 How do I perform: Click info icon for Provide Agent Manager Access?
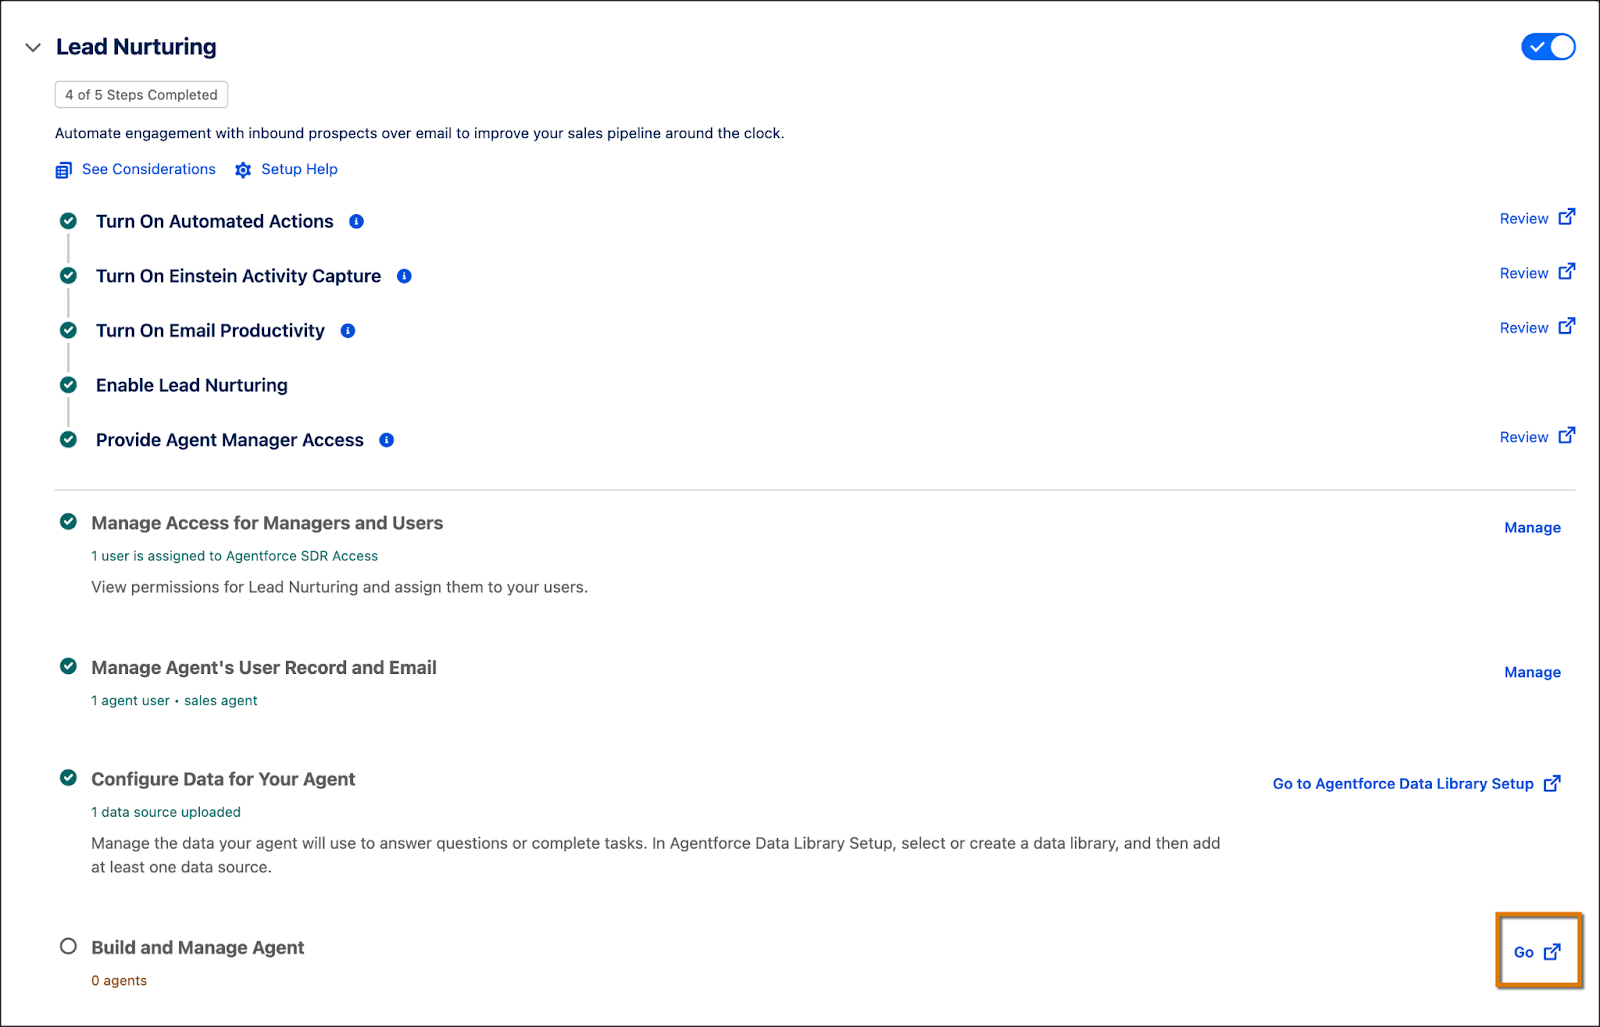coord(386,439)
